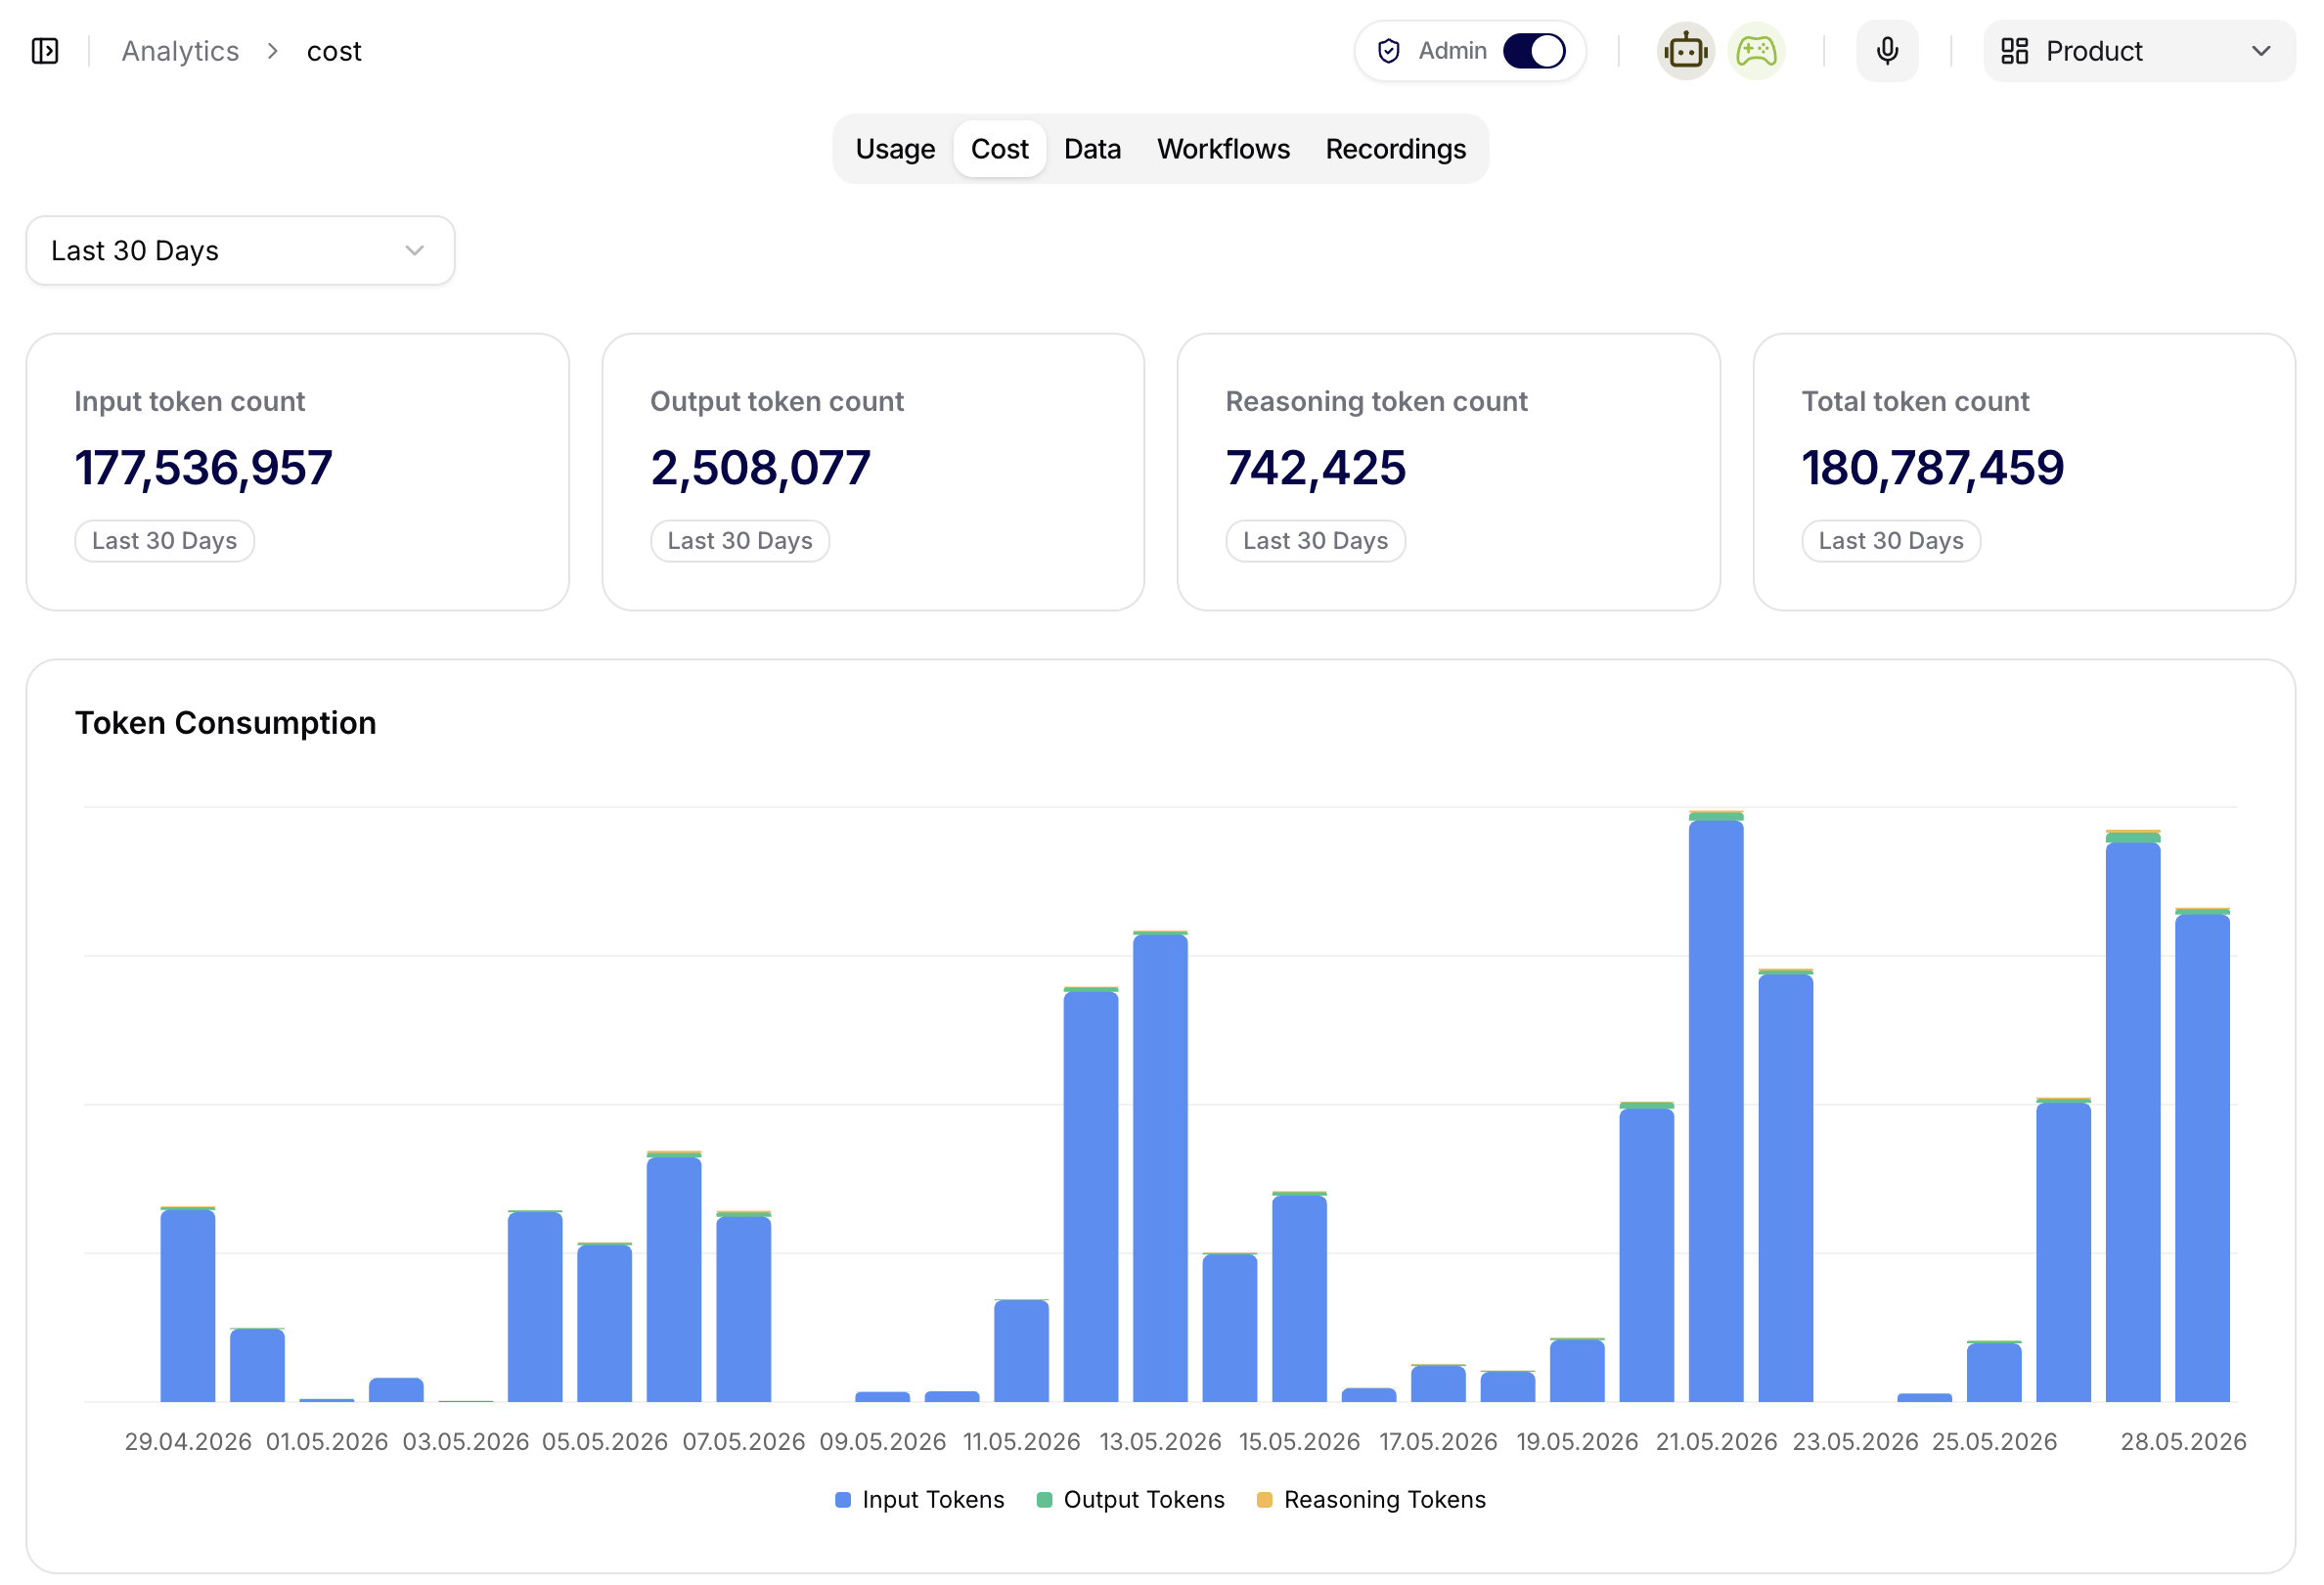
Task: Click the cost breadcrumb item
Action: pyautogui.click(x=334, y=51)
